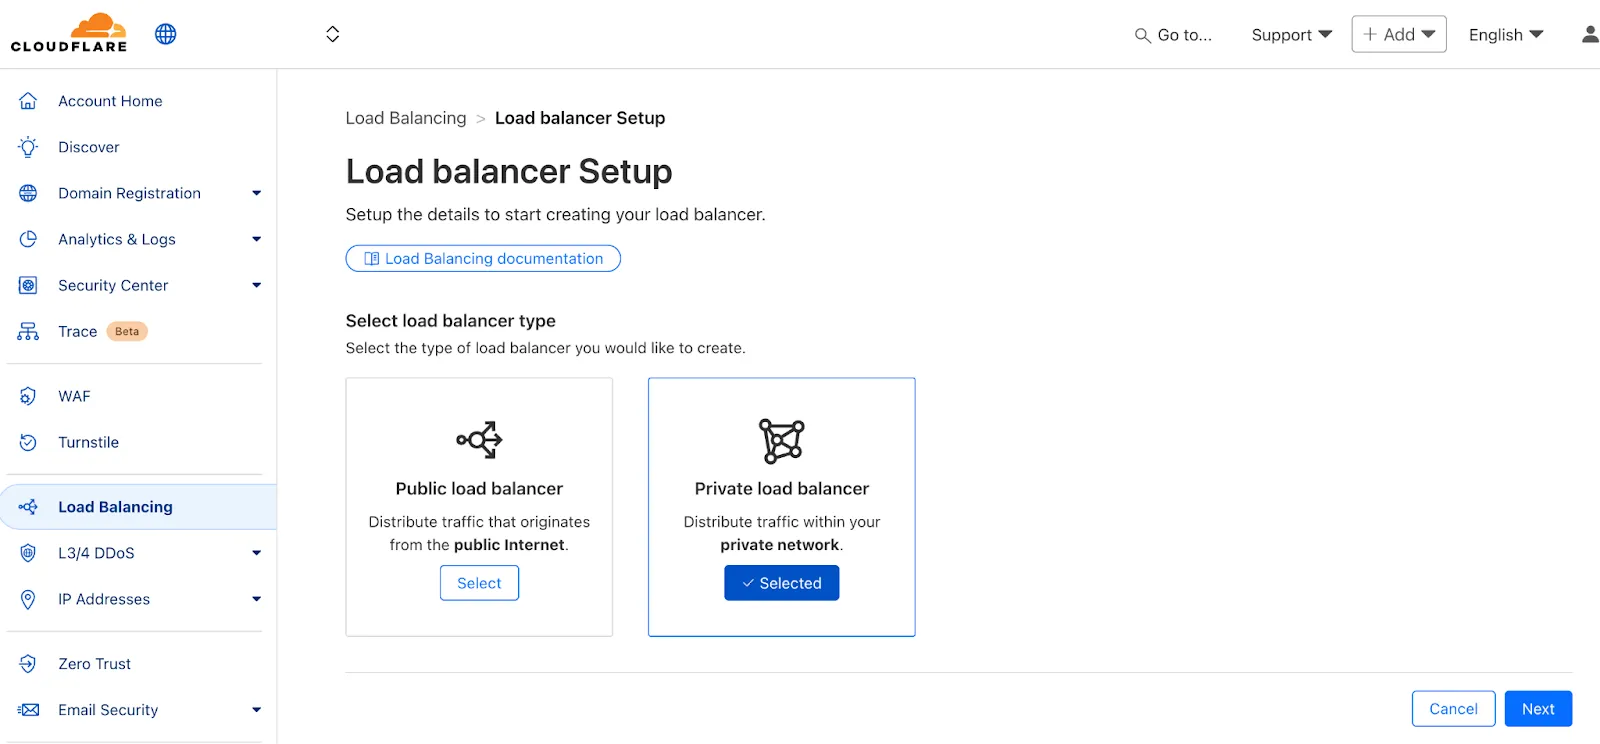Go to Account Home
The image size is (1600, 744).
pos(110,101)
